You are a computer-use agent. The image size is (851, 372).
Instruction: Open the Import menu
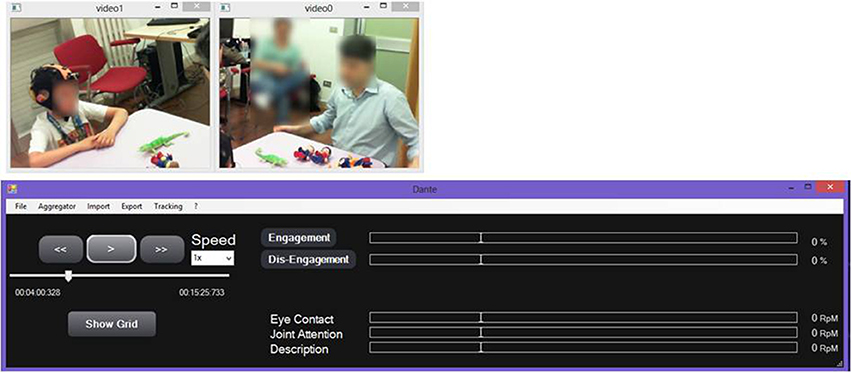98,206
